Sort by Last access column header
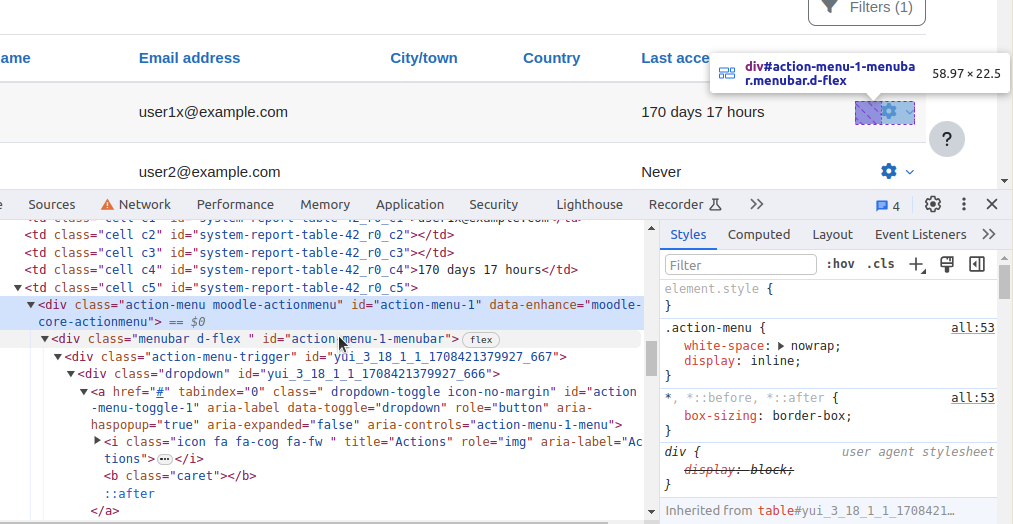This screenshot has width=1013, height=524. point(676,58)
